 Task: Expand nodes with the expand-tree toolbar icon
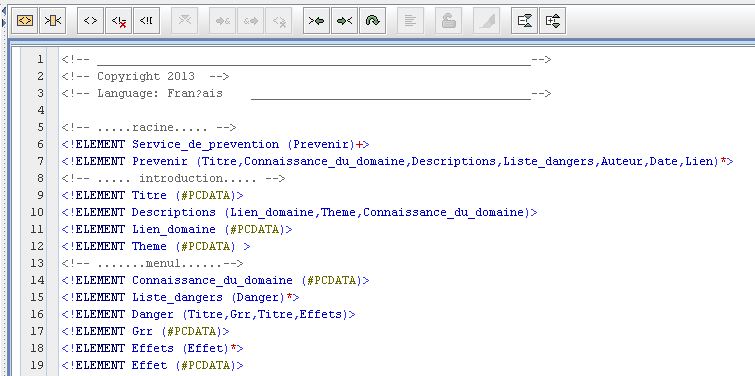point(553,21)
